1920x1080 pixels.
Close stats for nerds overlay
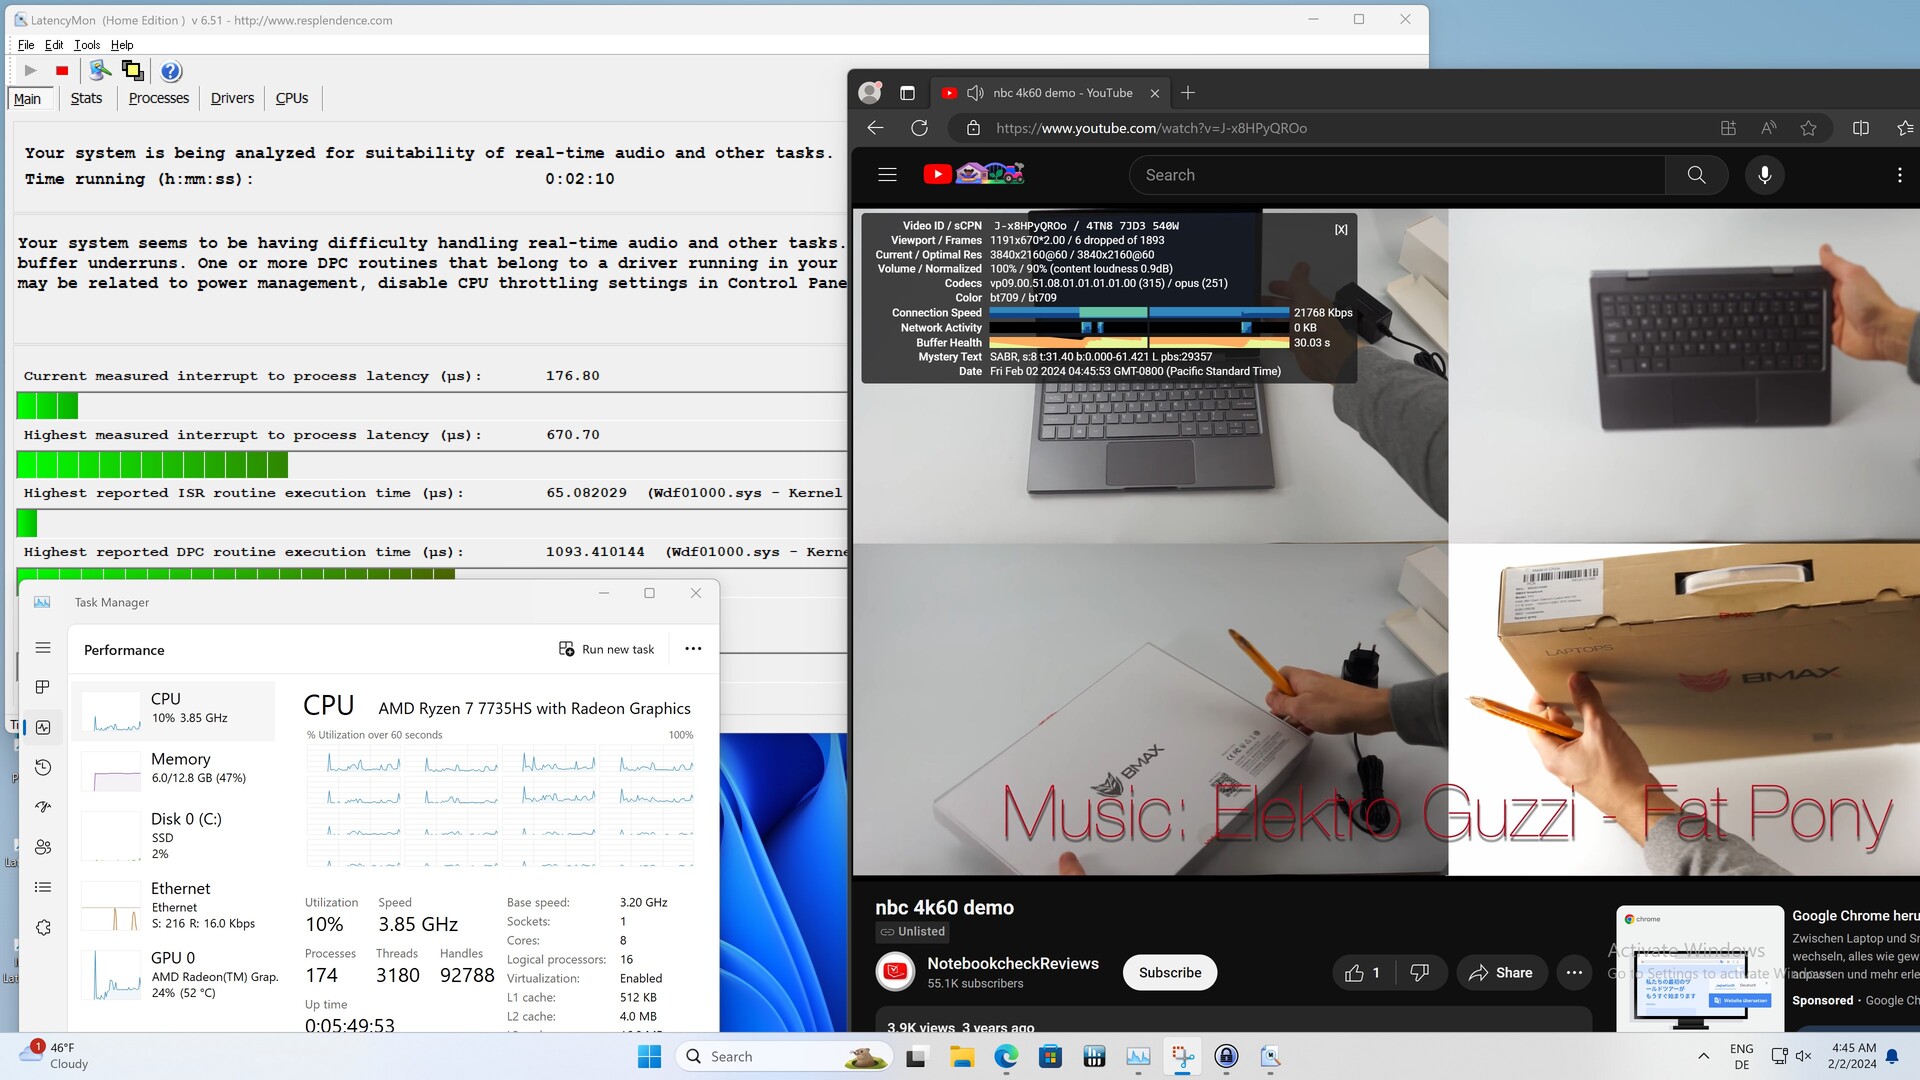coord(1341,230)
